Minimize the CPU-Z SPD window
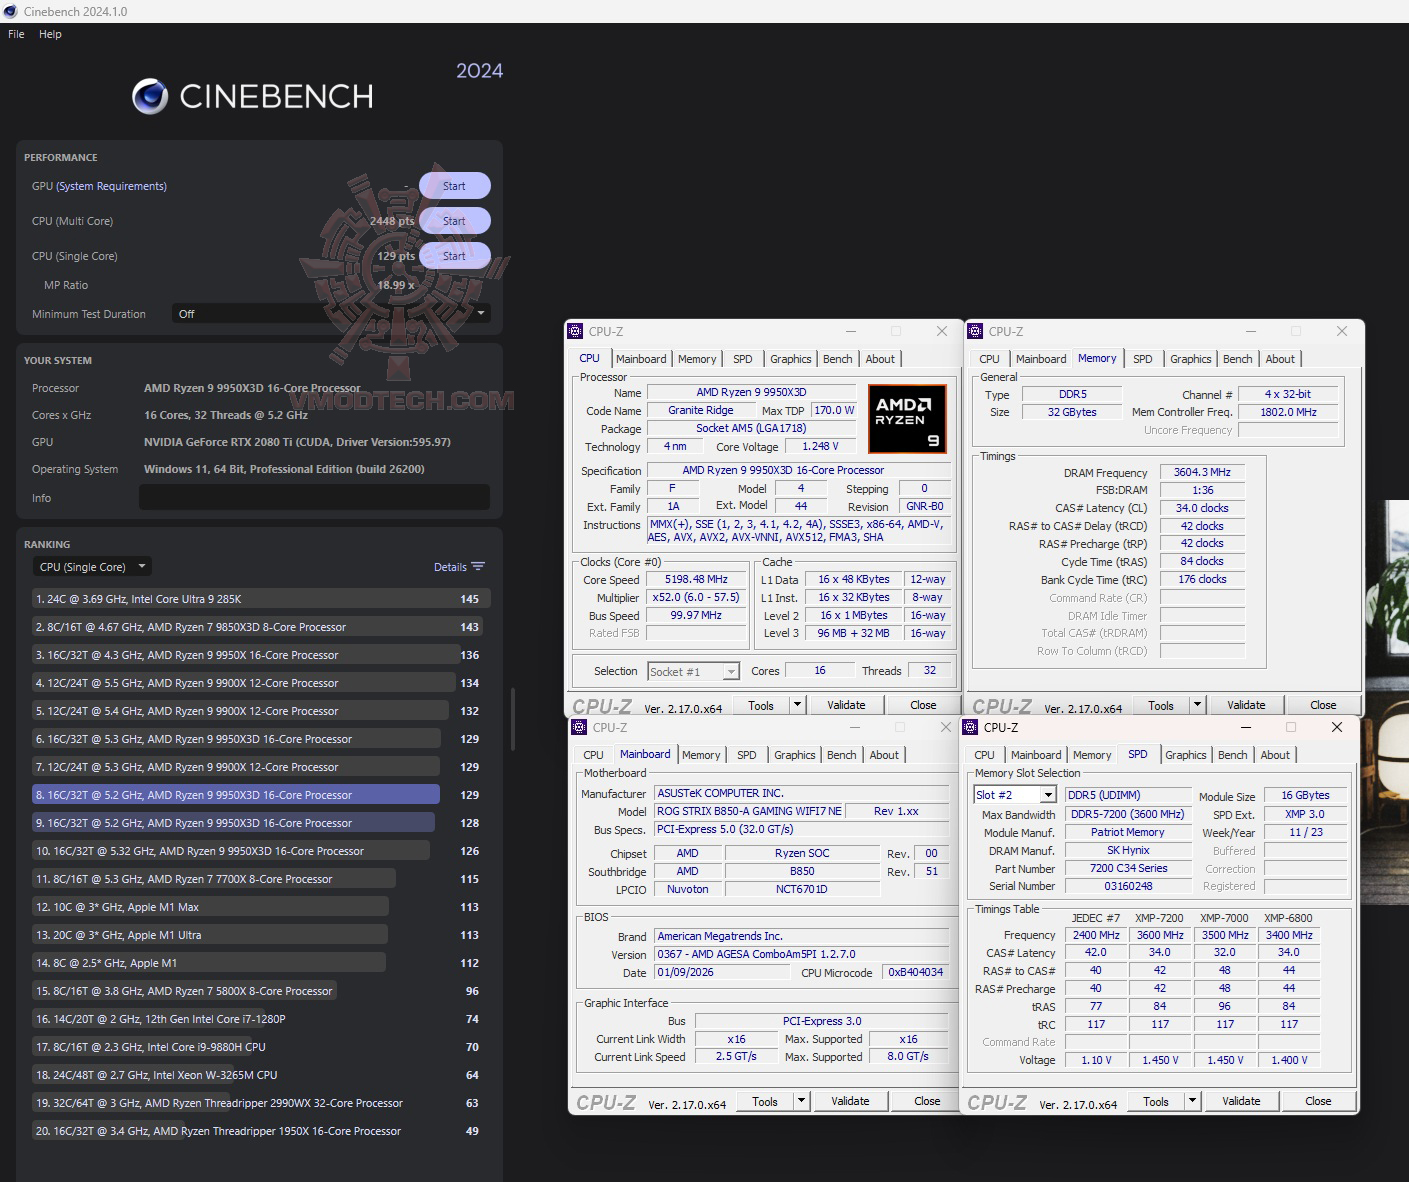The image size is (1409, 1182). [x=1245, y=727]
